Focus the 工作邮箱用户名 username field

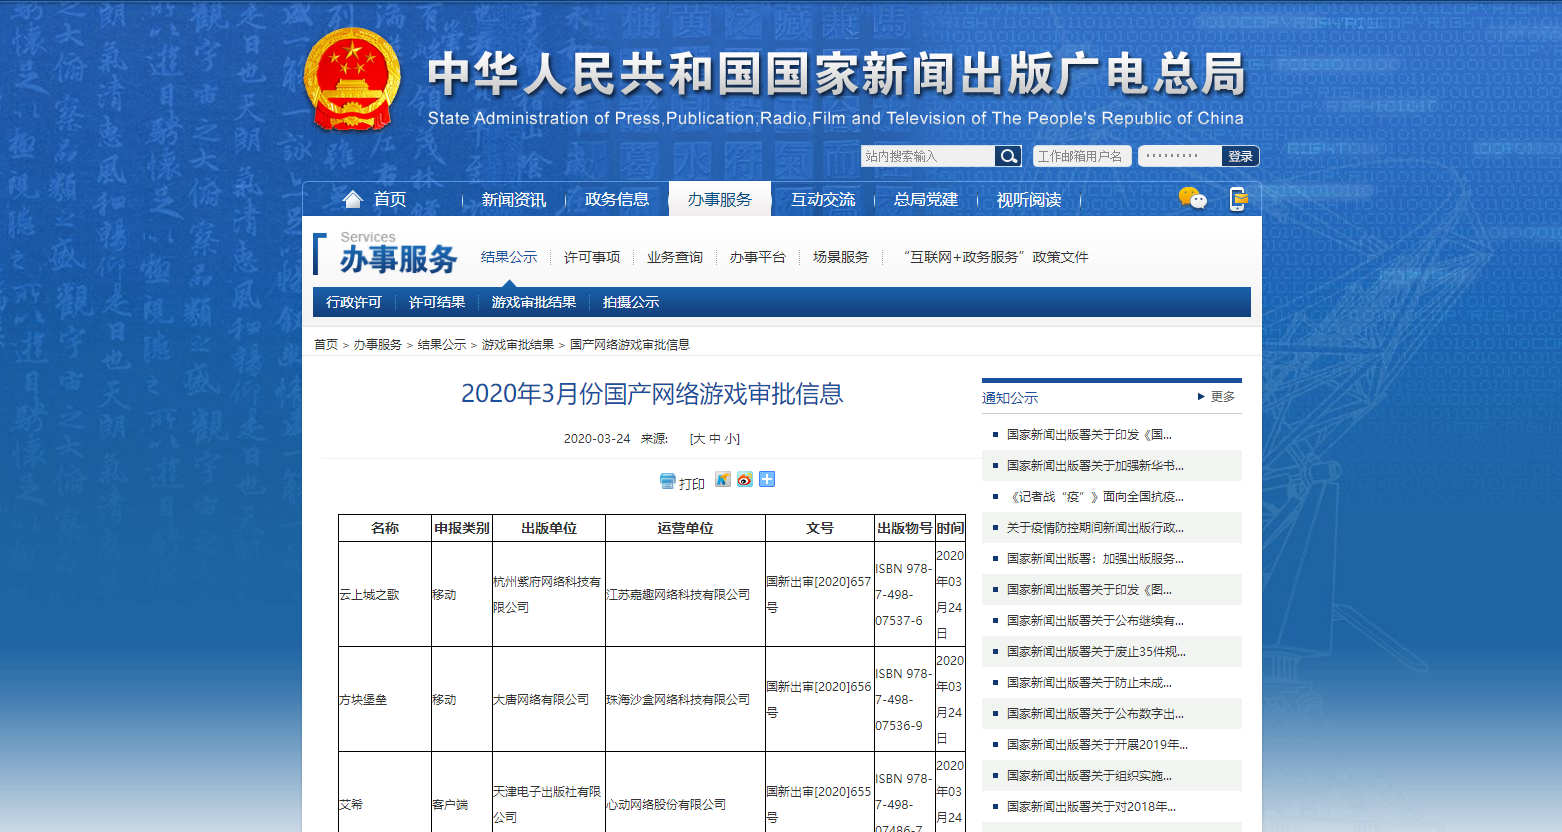coord(1081,156)
